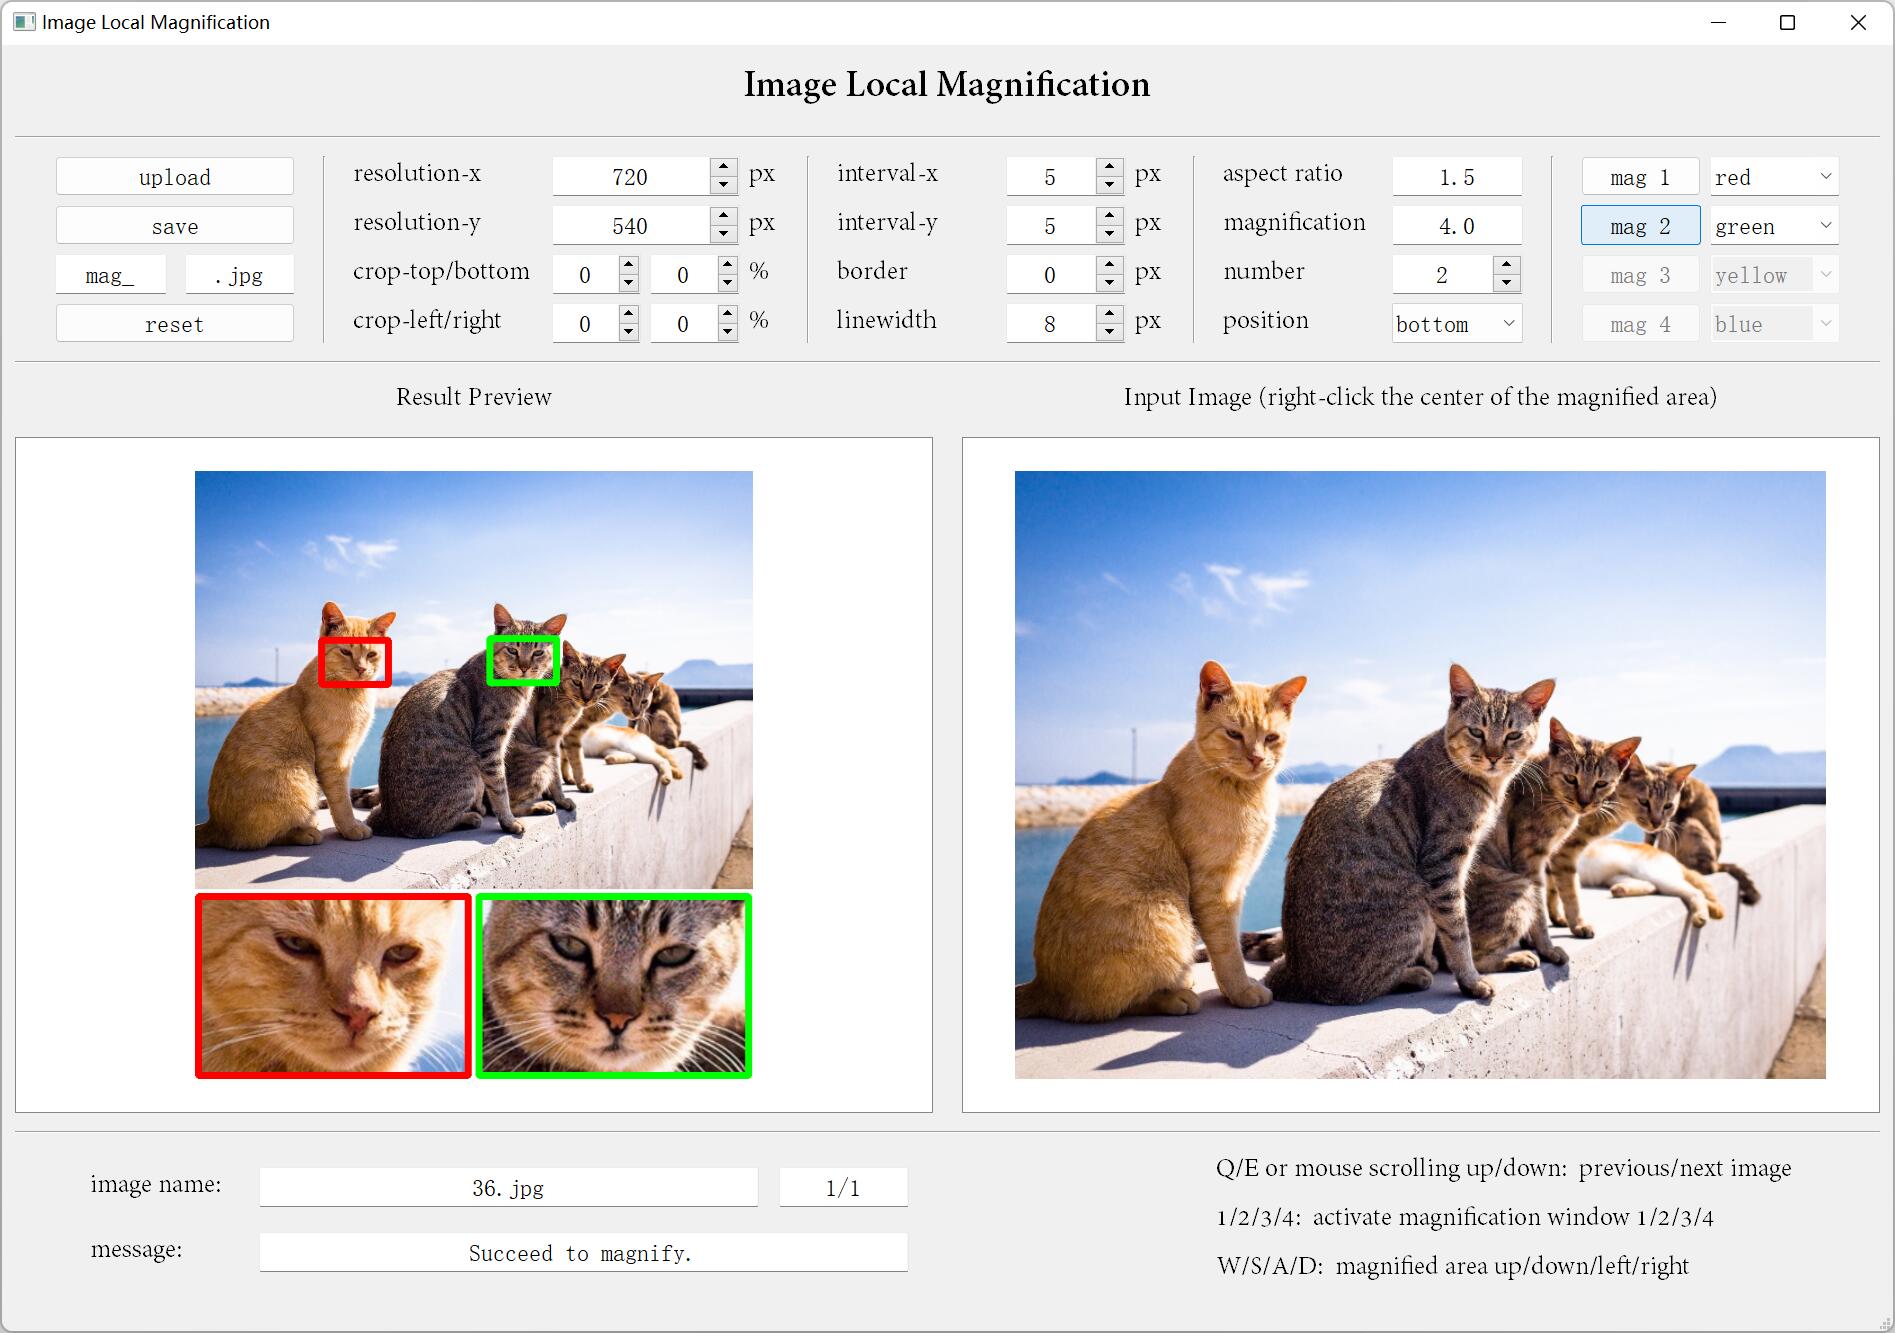This screenshot has width=1895, height=1333.
Task: Increase resolution-x with up arrow
Action: (724, 167)
